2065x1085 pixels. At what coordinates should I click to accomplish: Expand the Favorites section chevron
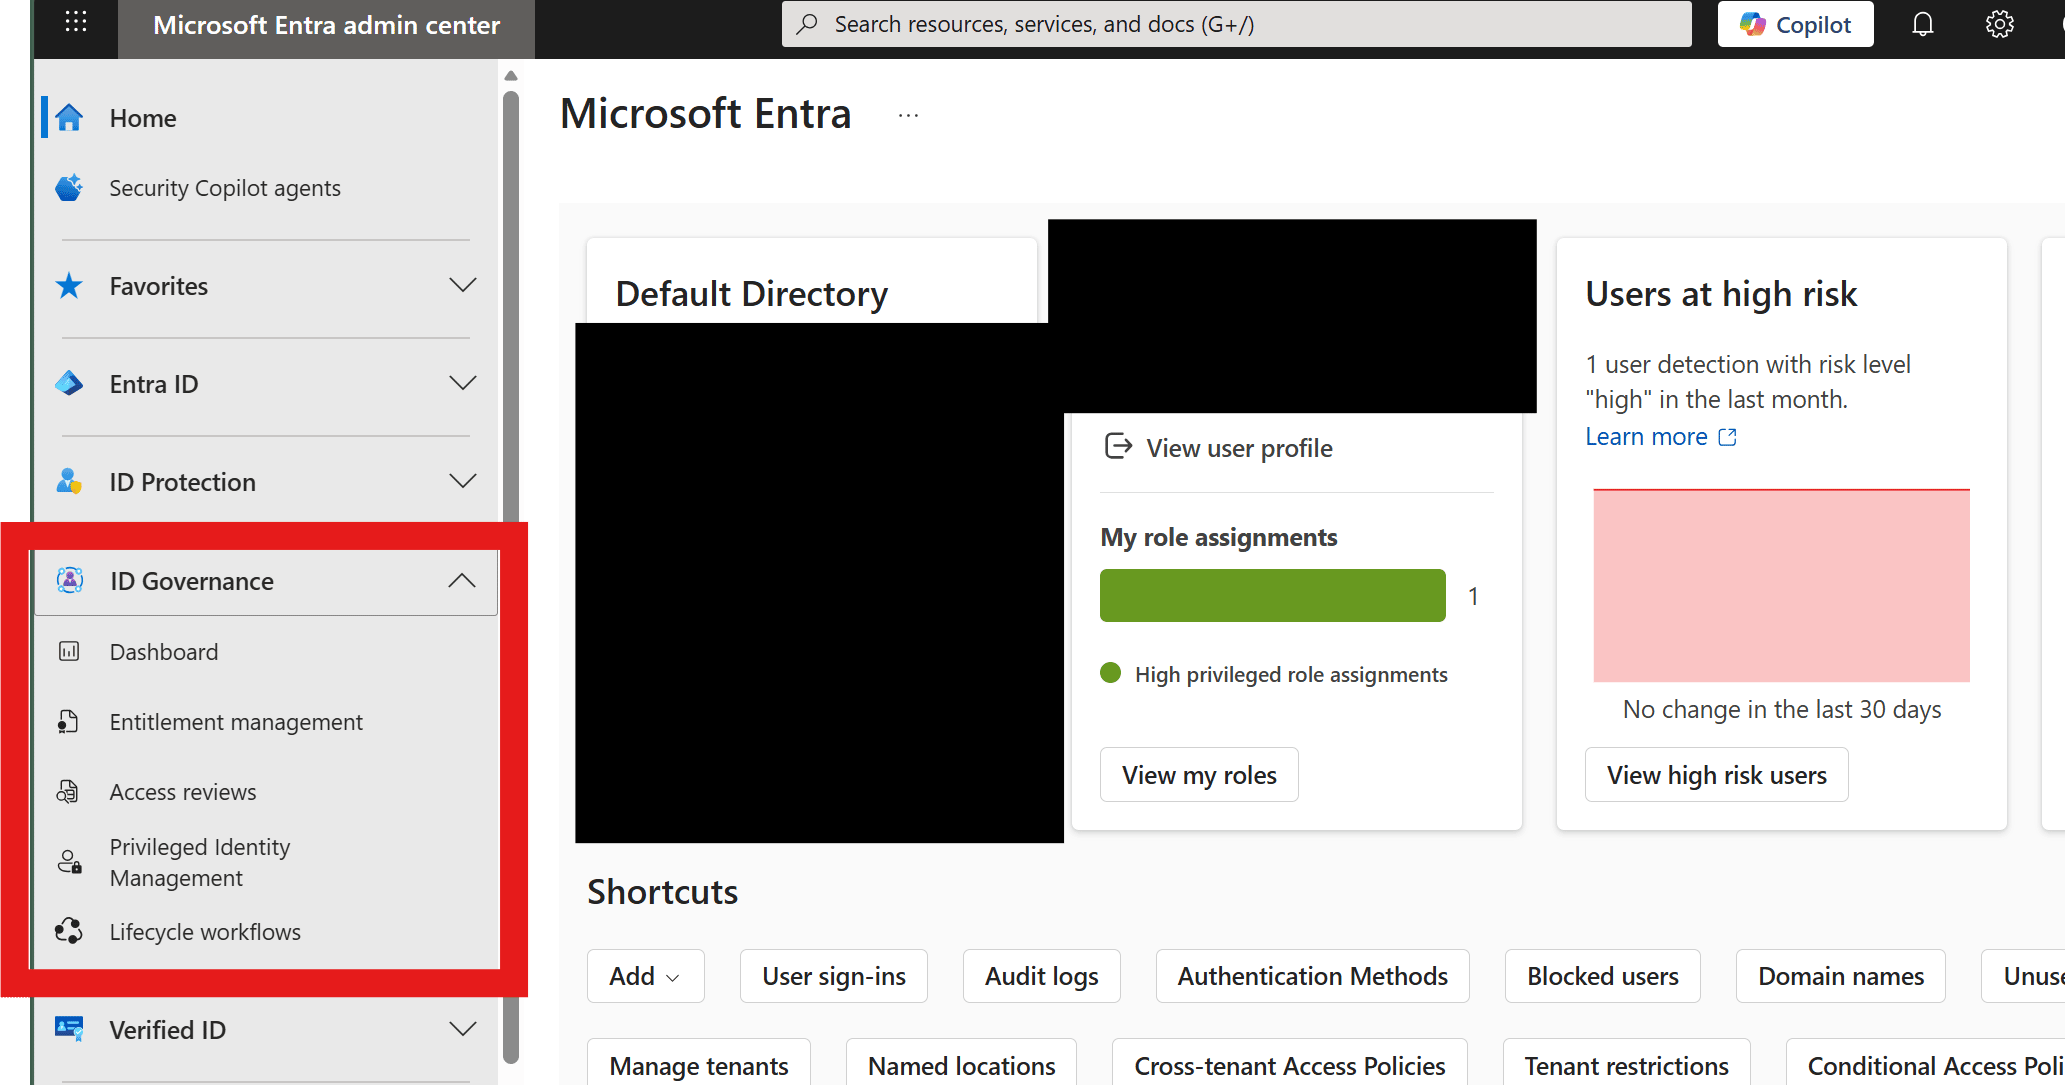coord(462,286)
